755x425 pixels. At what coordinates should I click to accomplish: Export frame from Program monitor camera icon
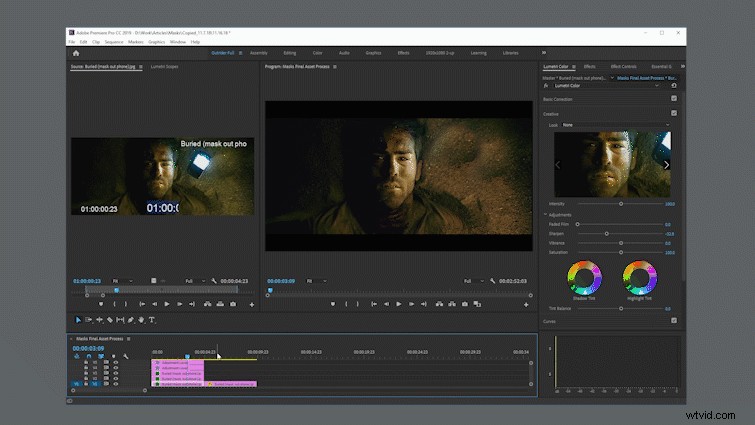point(465,304)
